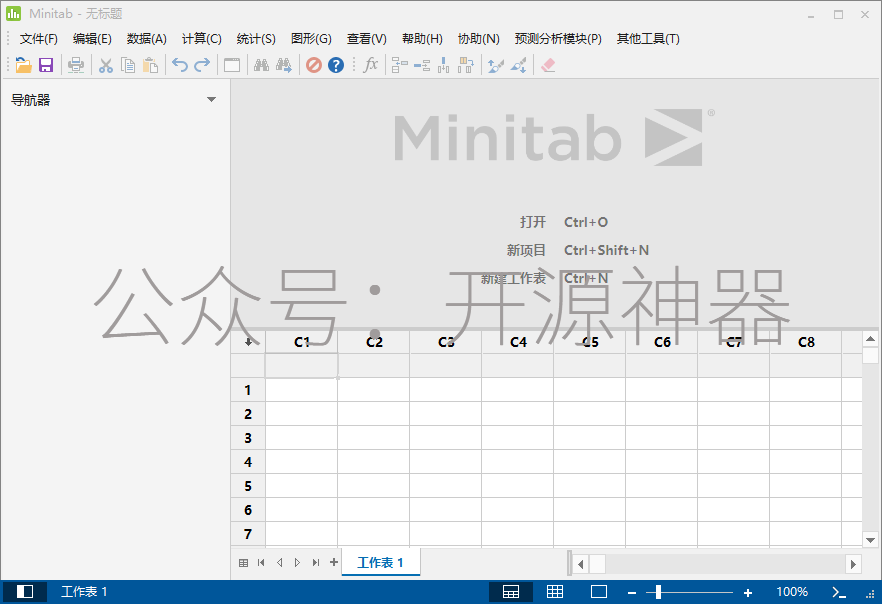Select column header C8
The image size is (882, 604).
tap(806, 341)
